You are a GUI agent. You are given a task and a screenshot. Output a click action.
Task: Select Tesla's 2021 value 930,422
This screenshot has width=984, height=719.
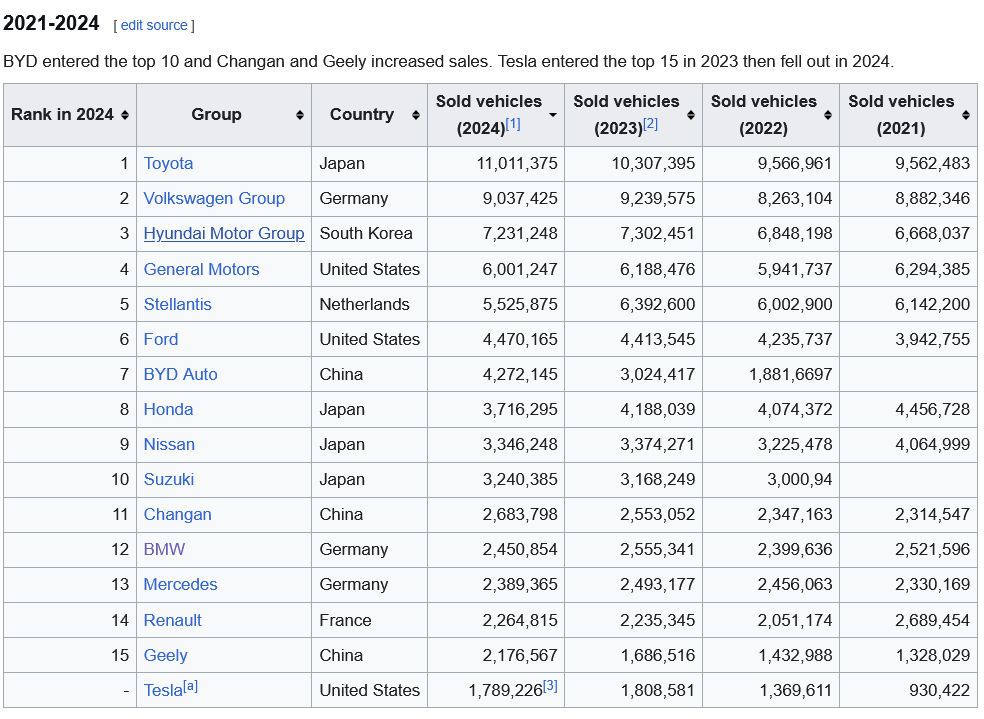point(939,691)
